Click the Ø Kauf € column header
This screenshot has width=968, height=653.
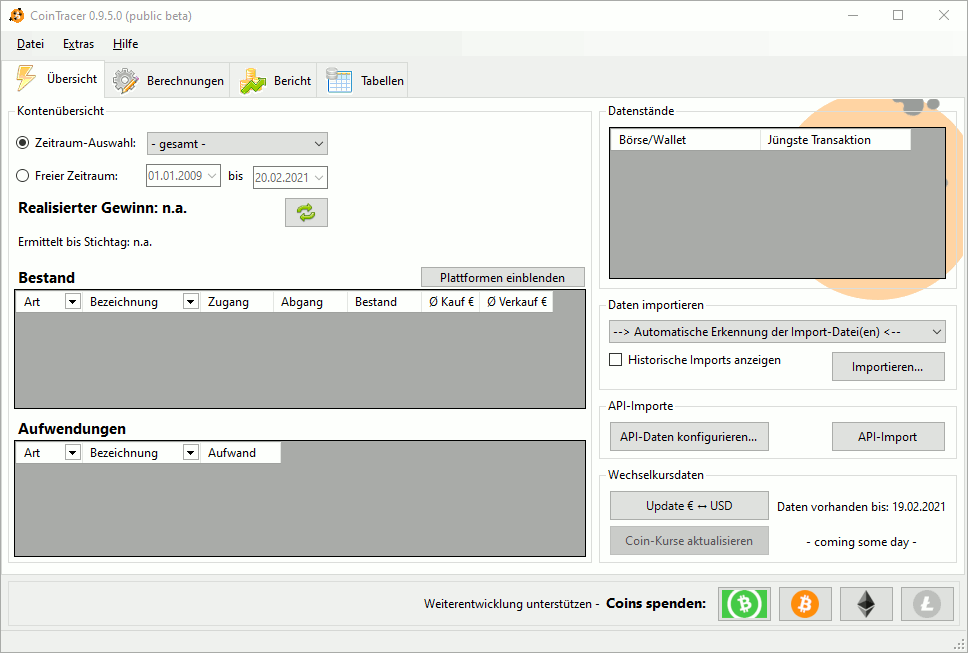point(451,302)
